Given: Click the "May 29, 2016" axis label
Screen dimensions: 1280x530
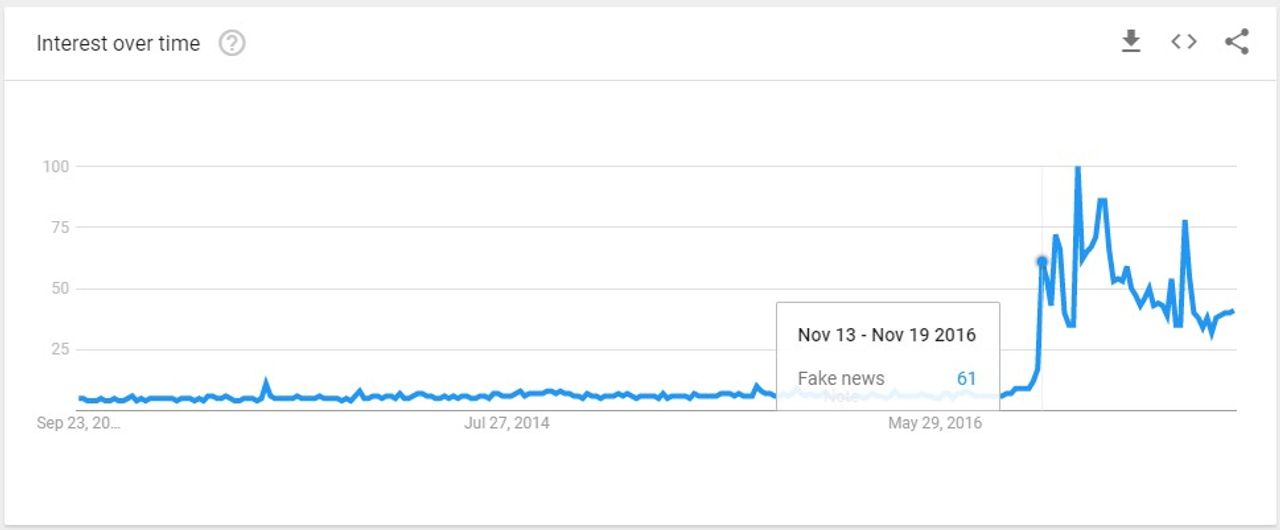Looking at the screenshot, I should (x=935, y=423).
